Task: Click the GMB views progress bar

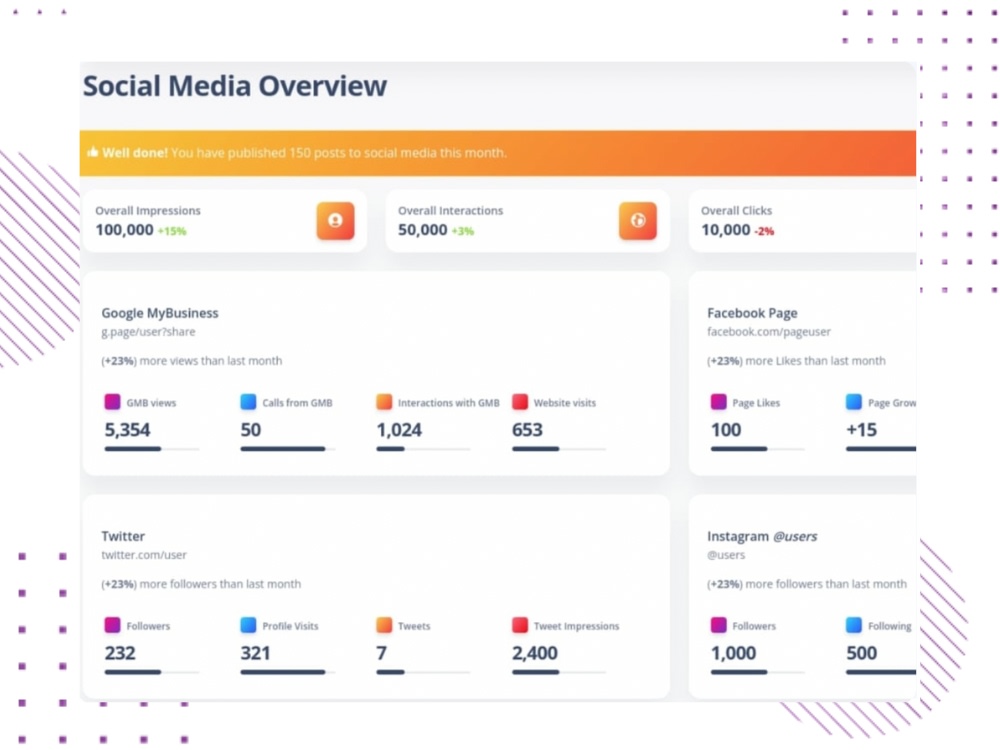Action: point(152,449)
